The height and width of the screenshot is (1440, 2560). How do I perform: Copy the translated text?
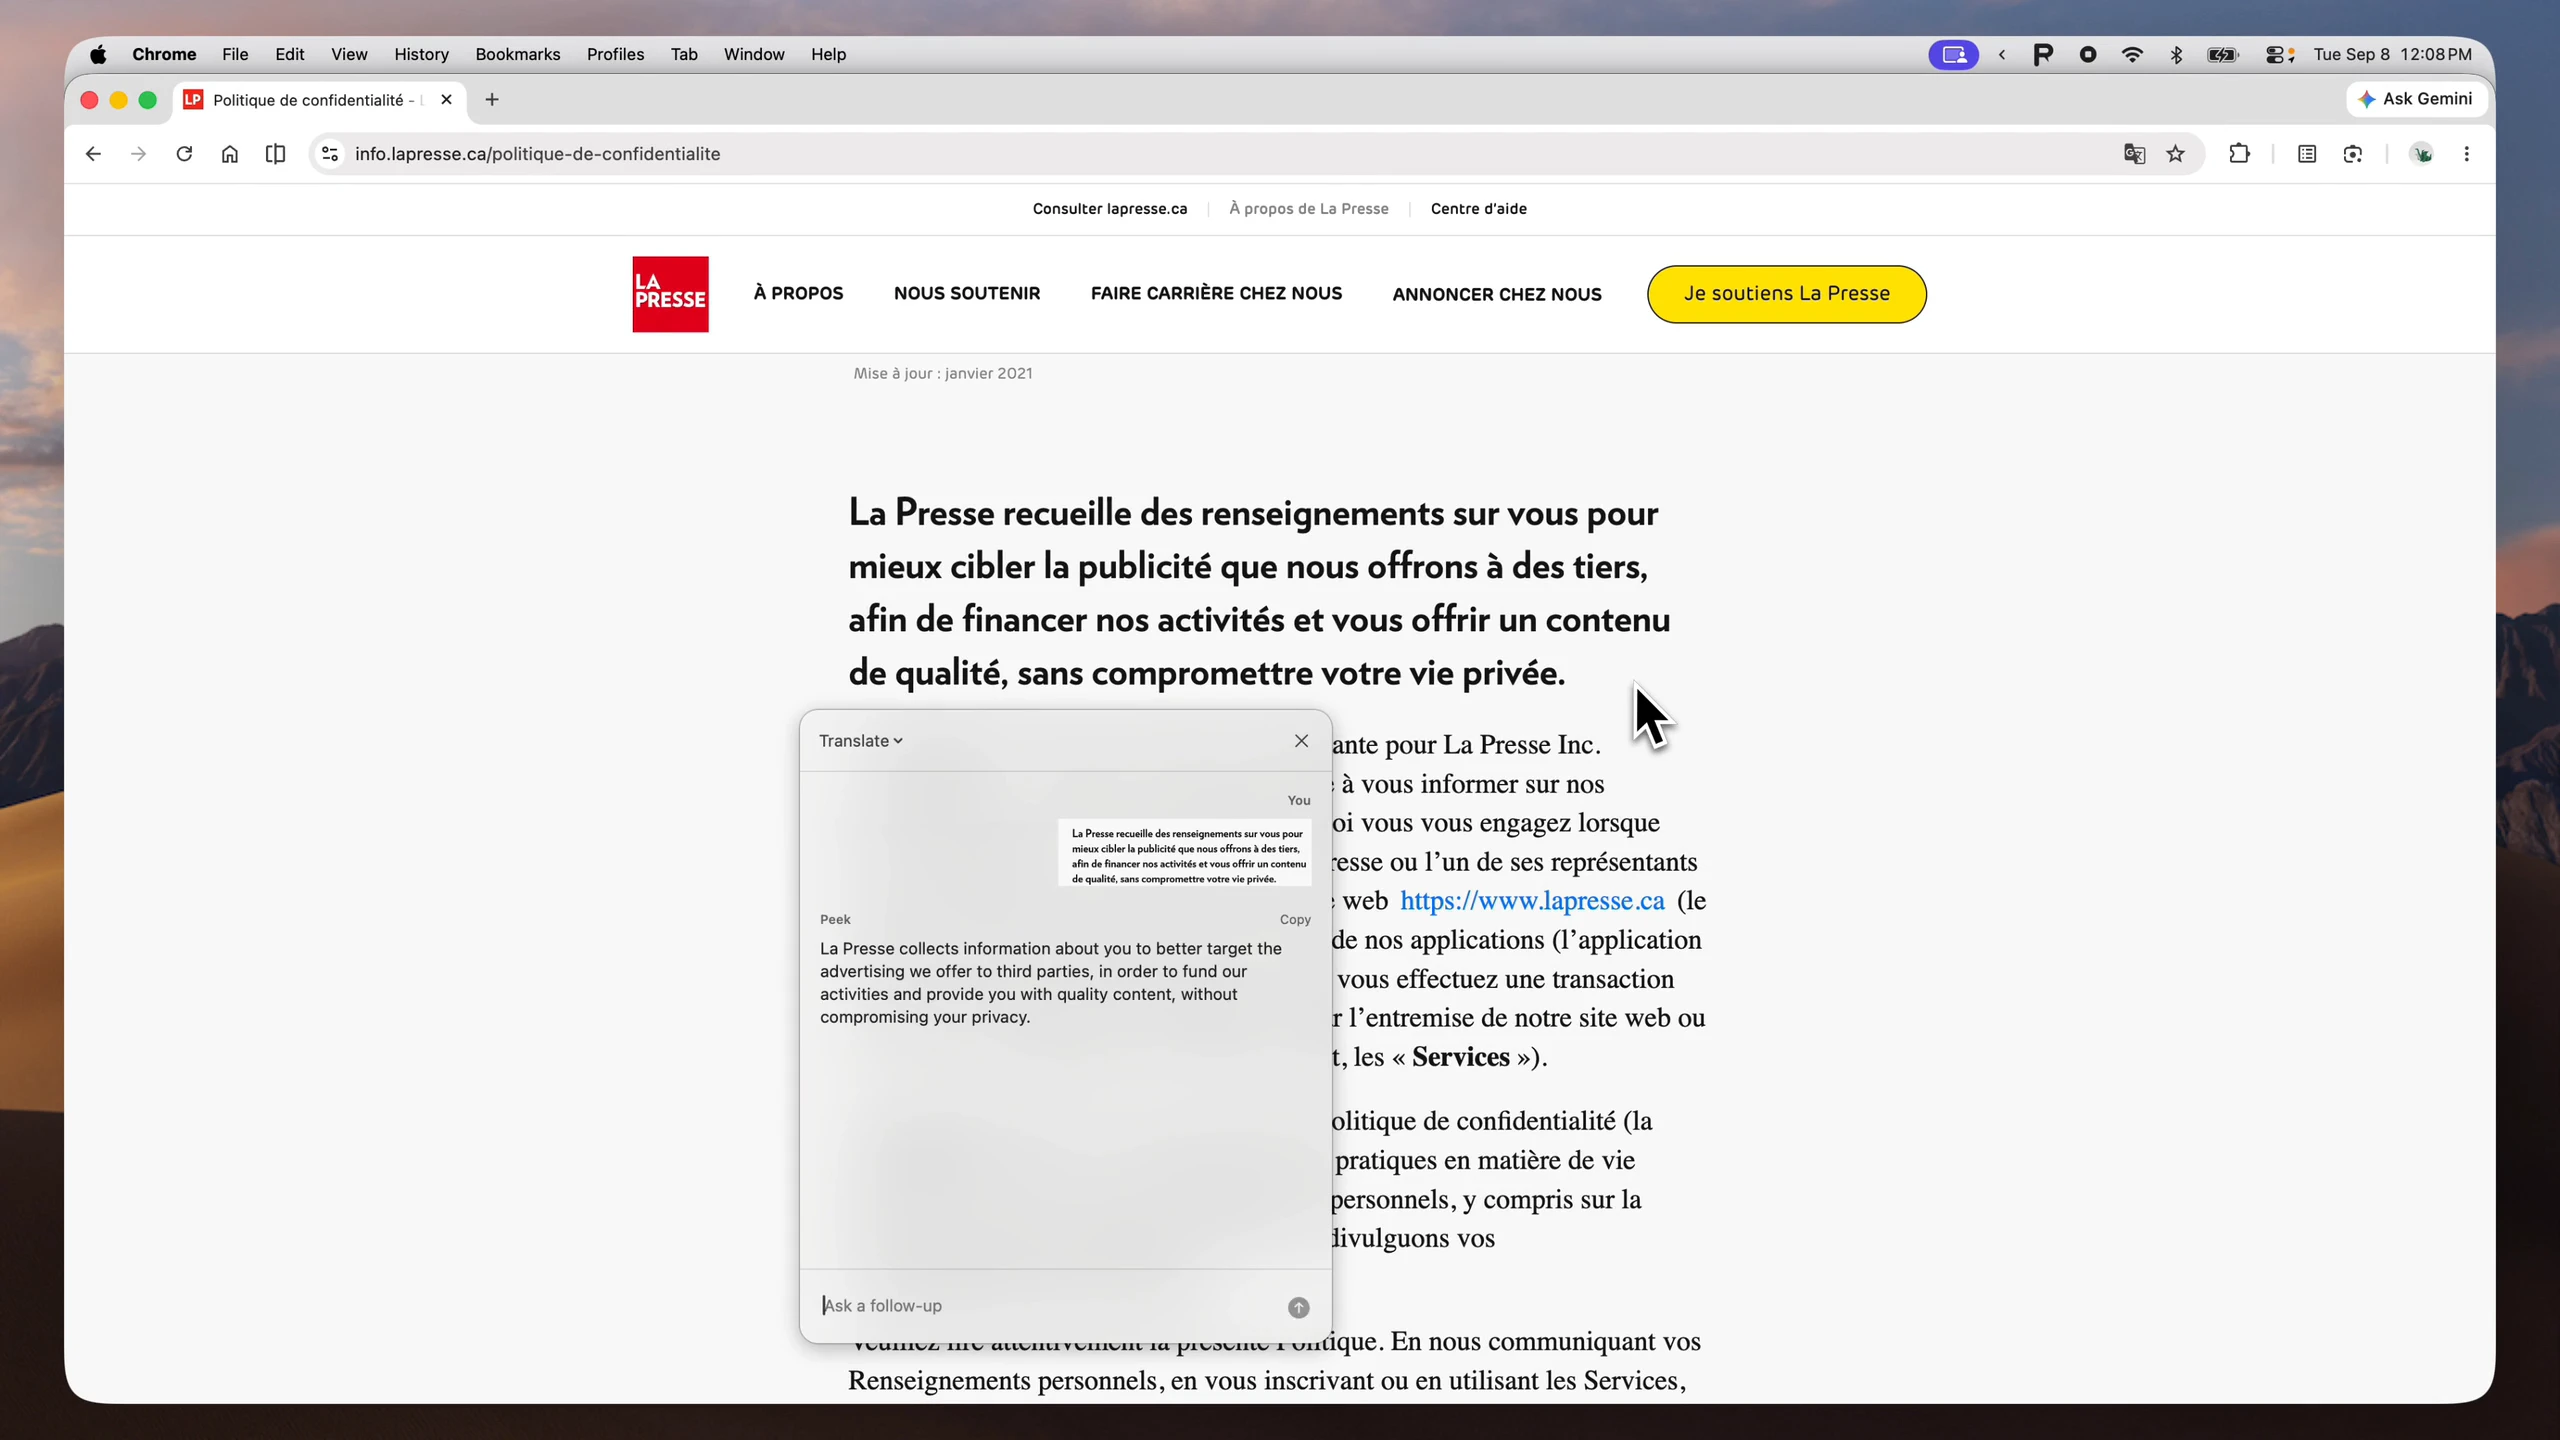pyautogui.click(x=1295, y=920)
